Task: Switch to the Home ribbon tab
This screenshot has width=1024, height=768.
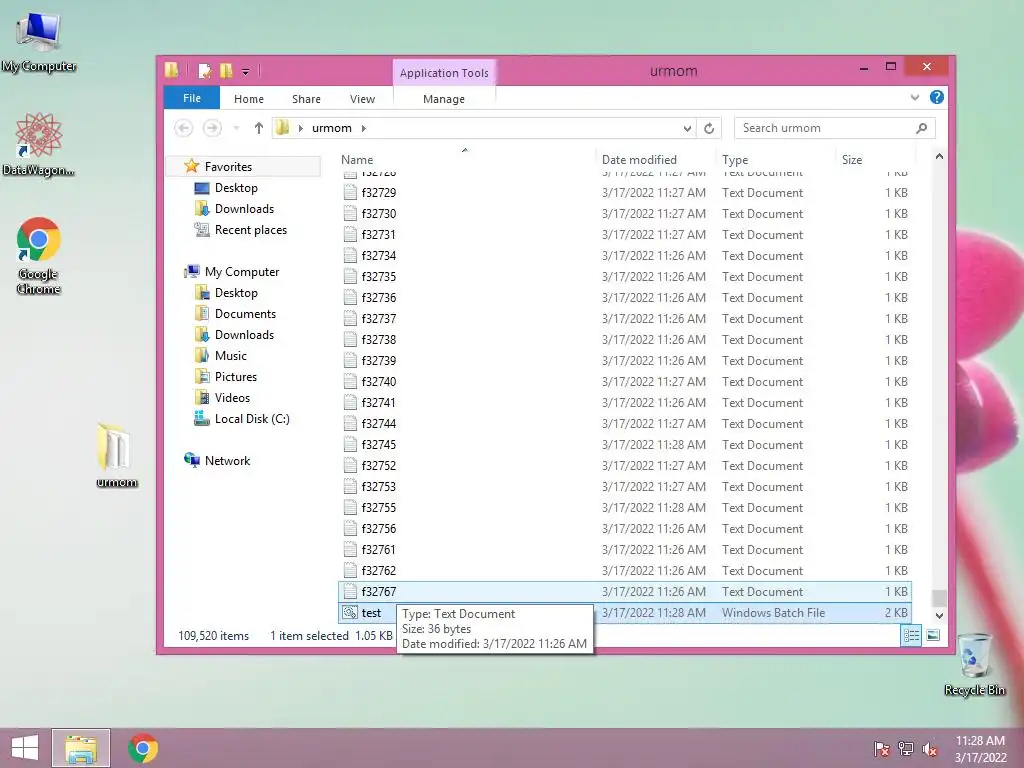Action: 248,99
